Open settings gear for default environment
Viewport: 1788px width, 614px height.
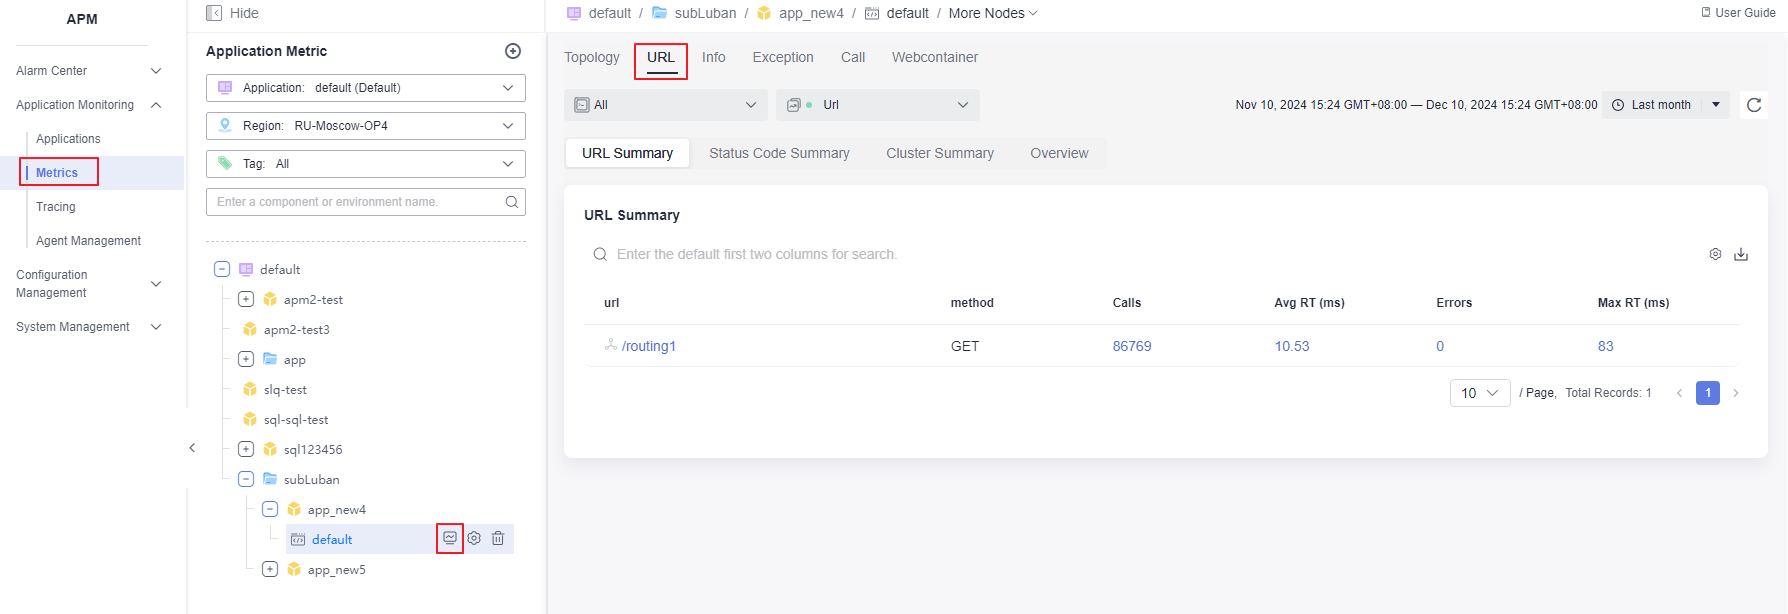(474, 538)
